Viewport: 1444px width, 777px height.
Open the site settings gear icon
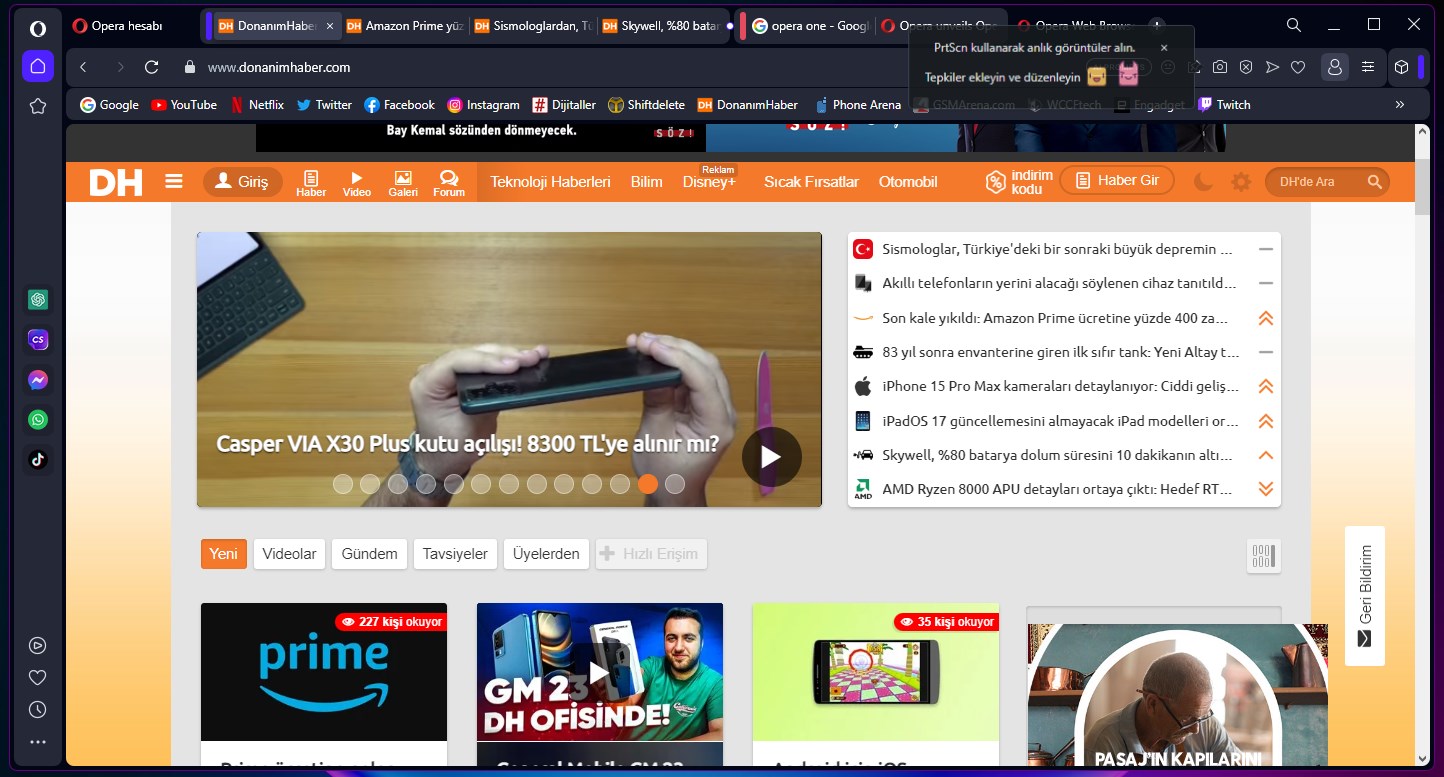pyautogui.click(x=1241, y=182)
